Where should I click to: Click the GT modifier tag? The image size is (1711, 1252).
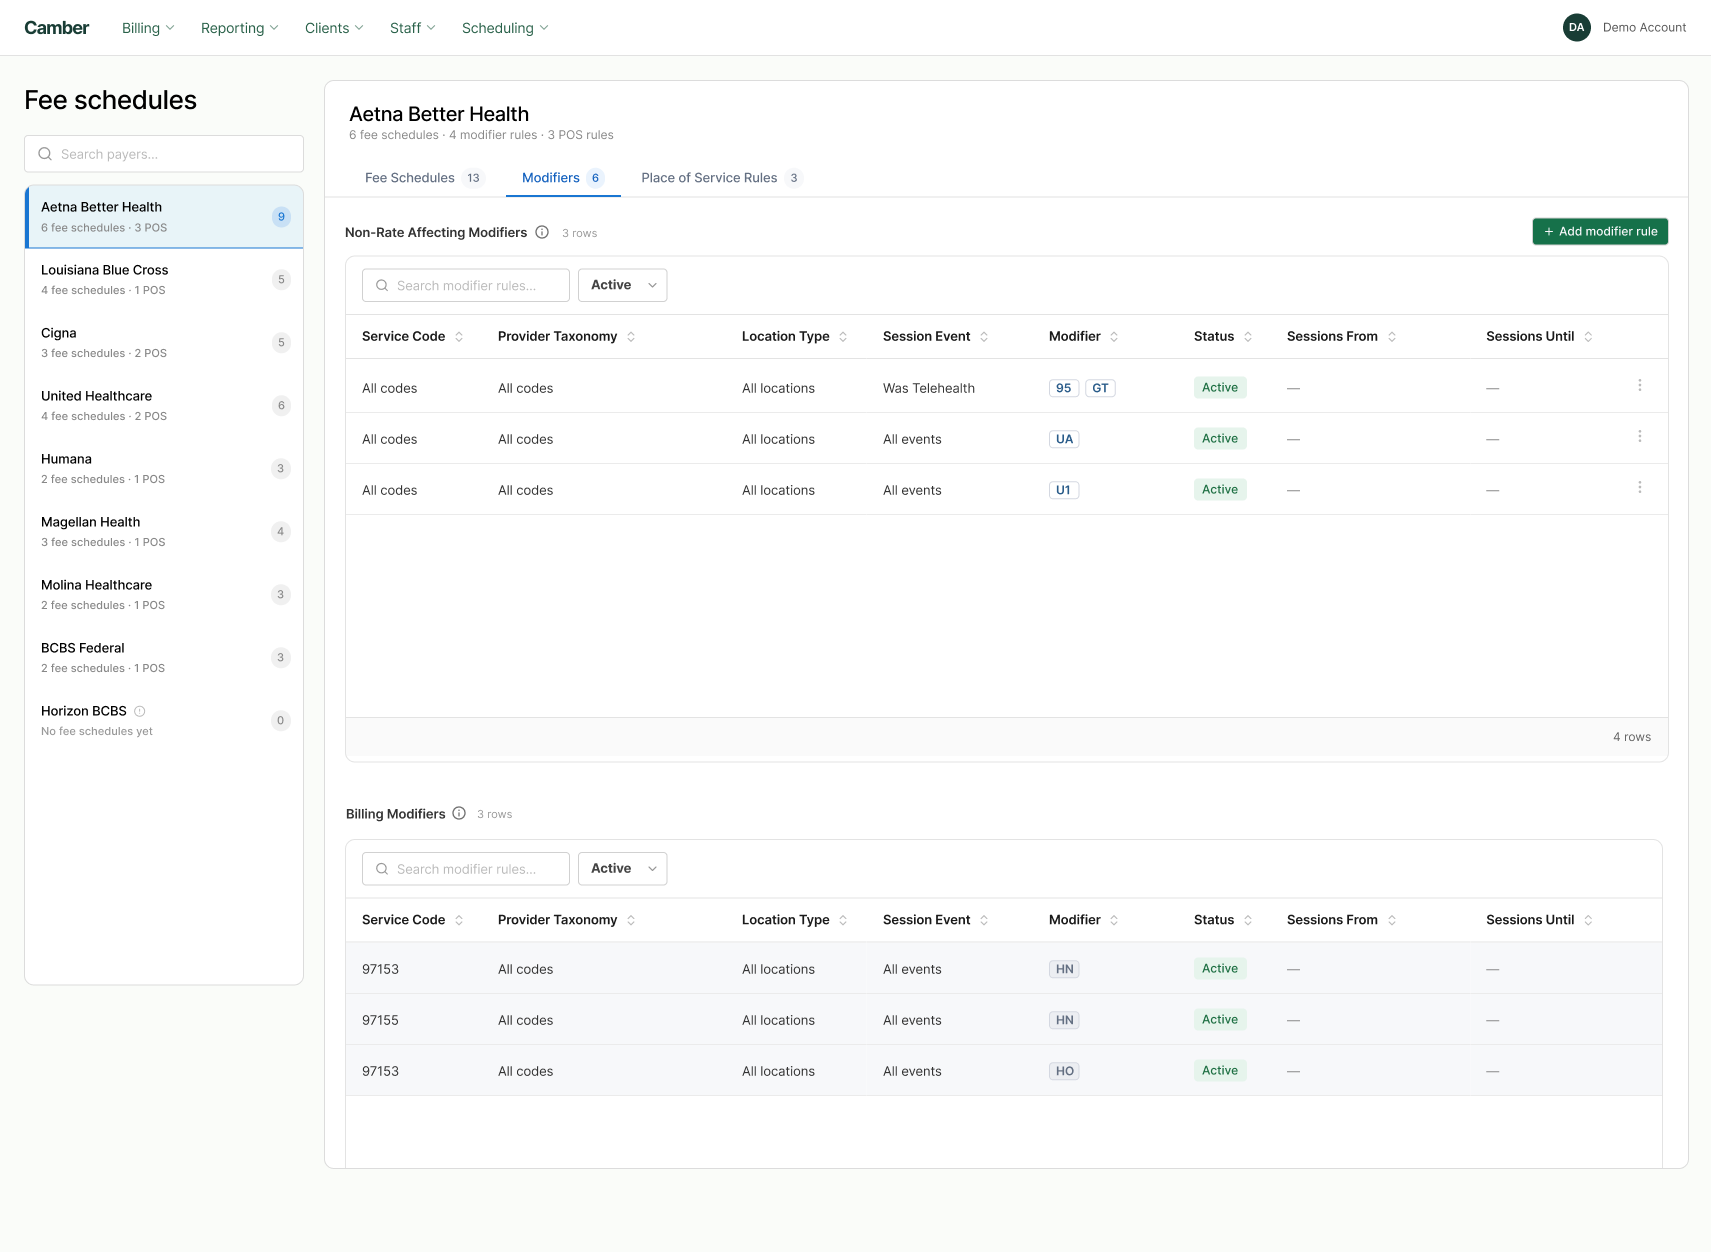point(1100,388)
